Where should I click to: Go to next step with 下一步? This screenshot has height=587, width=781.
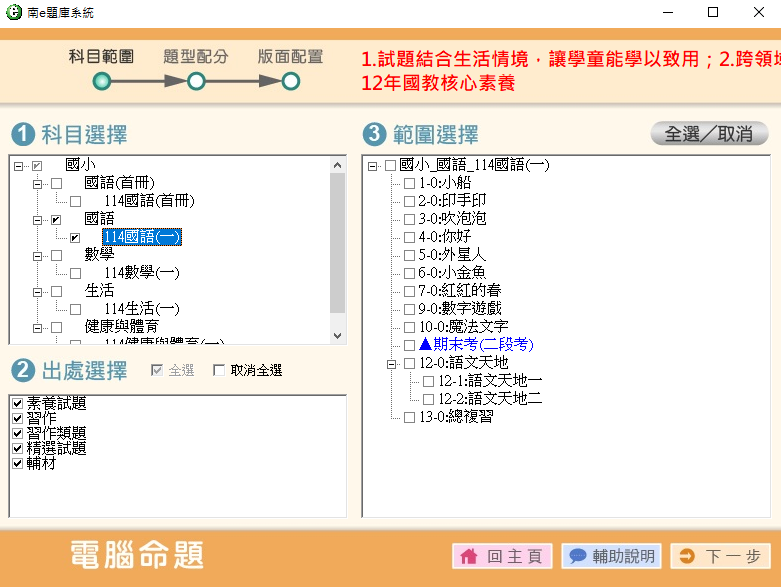720,557
